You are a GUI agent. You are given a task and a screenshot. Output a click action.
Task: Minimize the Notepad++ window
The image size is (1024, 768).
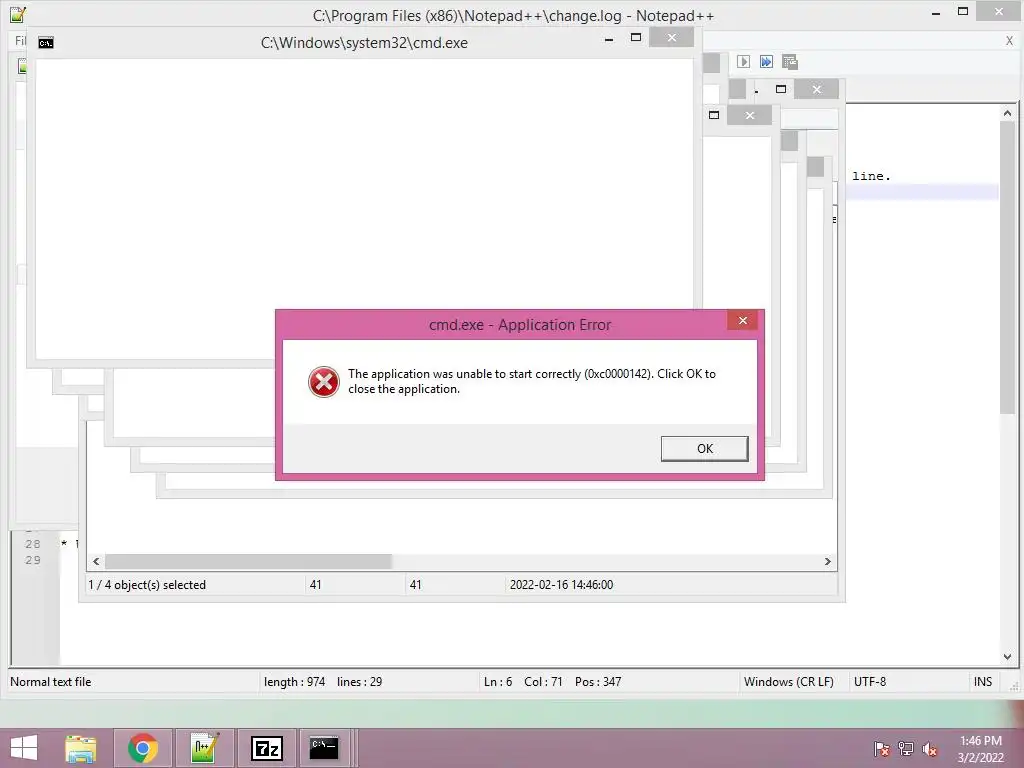[x=936, y=12]
